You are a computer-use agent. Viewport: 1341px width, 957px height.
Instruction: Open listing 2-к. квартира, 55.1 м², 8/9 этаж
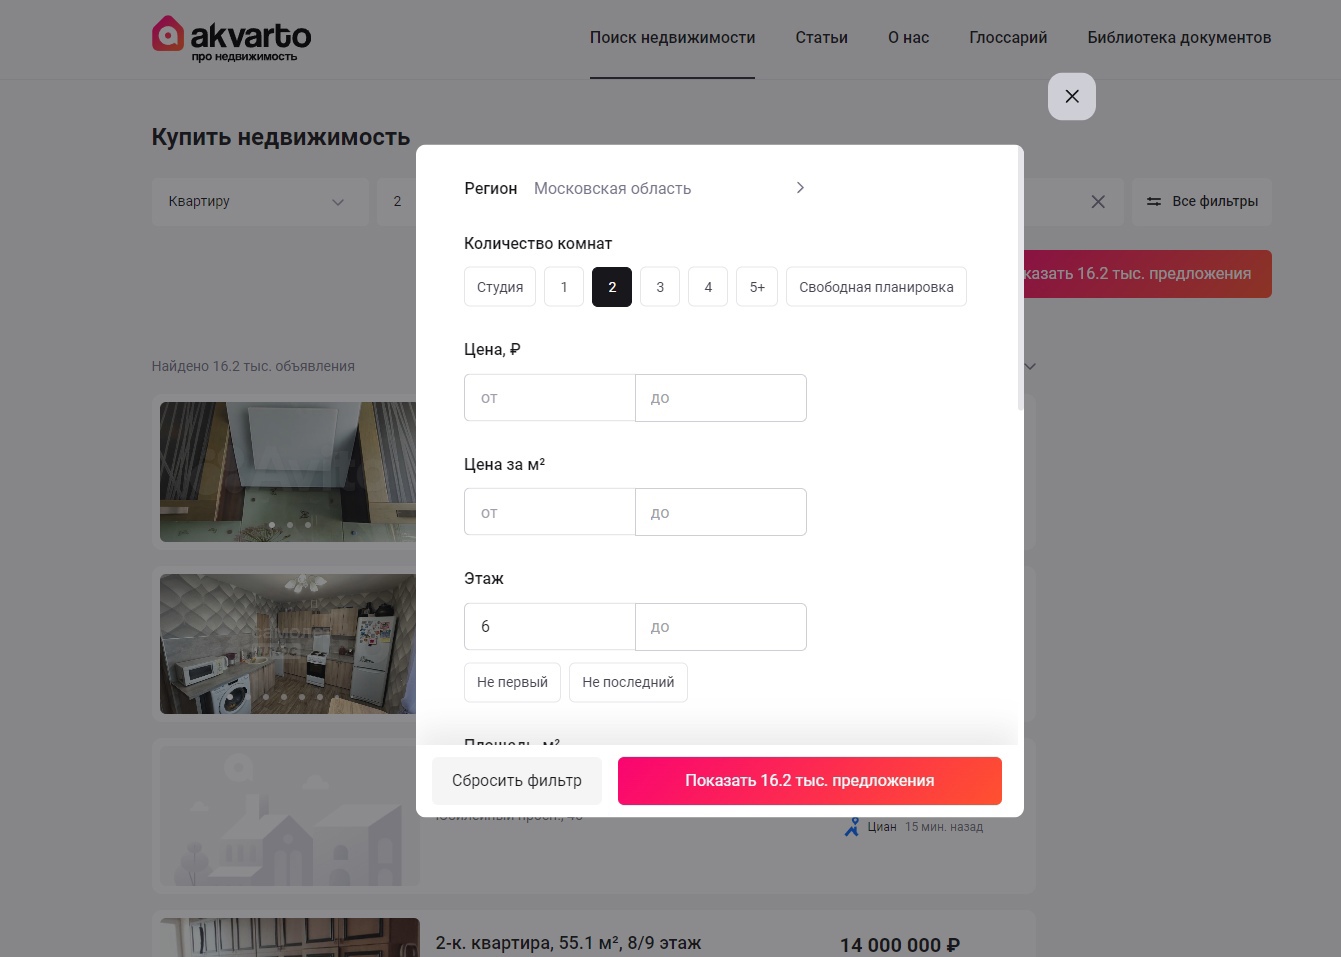(568, 943)
